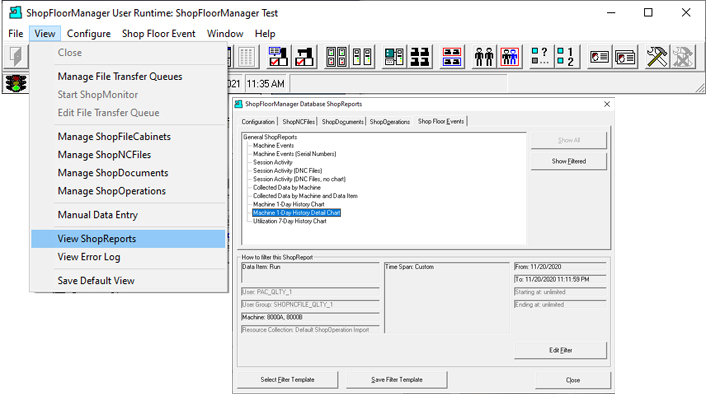Select General ShopReports tree root
Screen dimensions: 706x397
click(x=270, y=137)
